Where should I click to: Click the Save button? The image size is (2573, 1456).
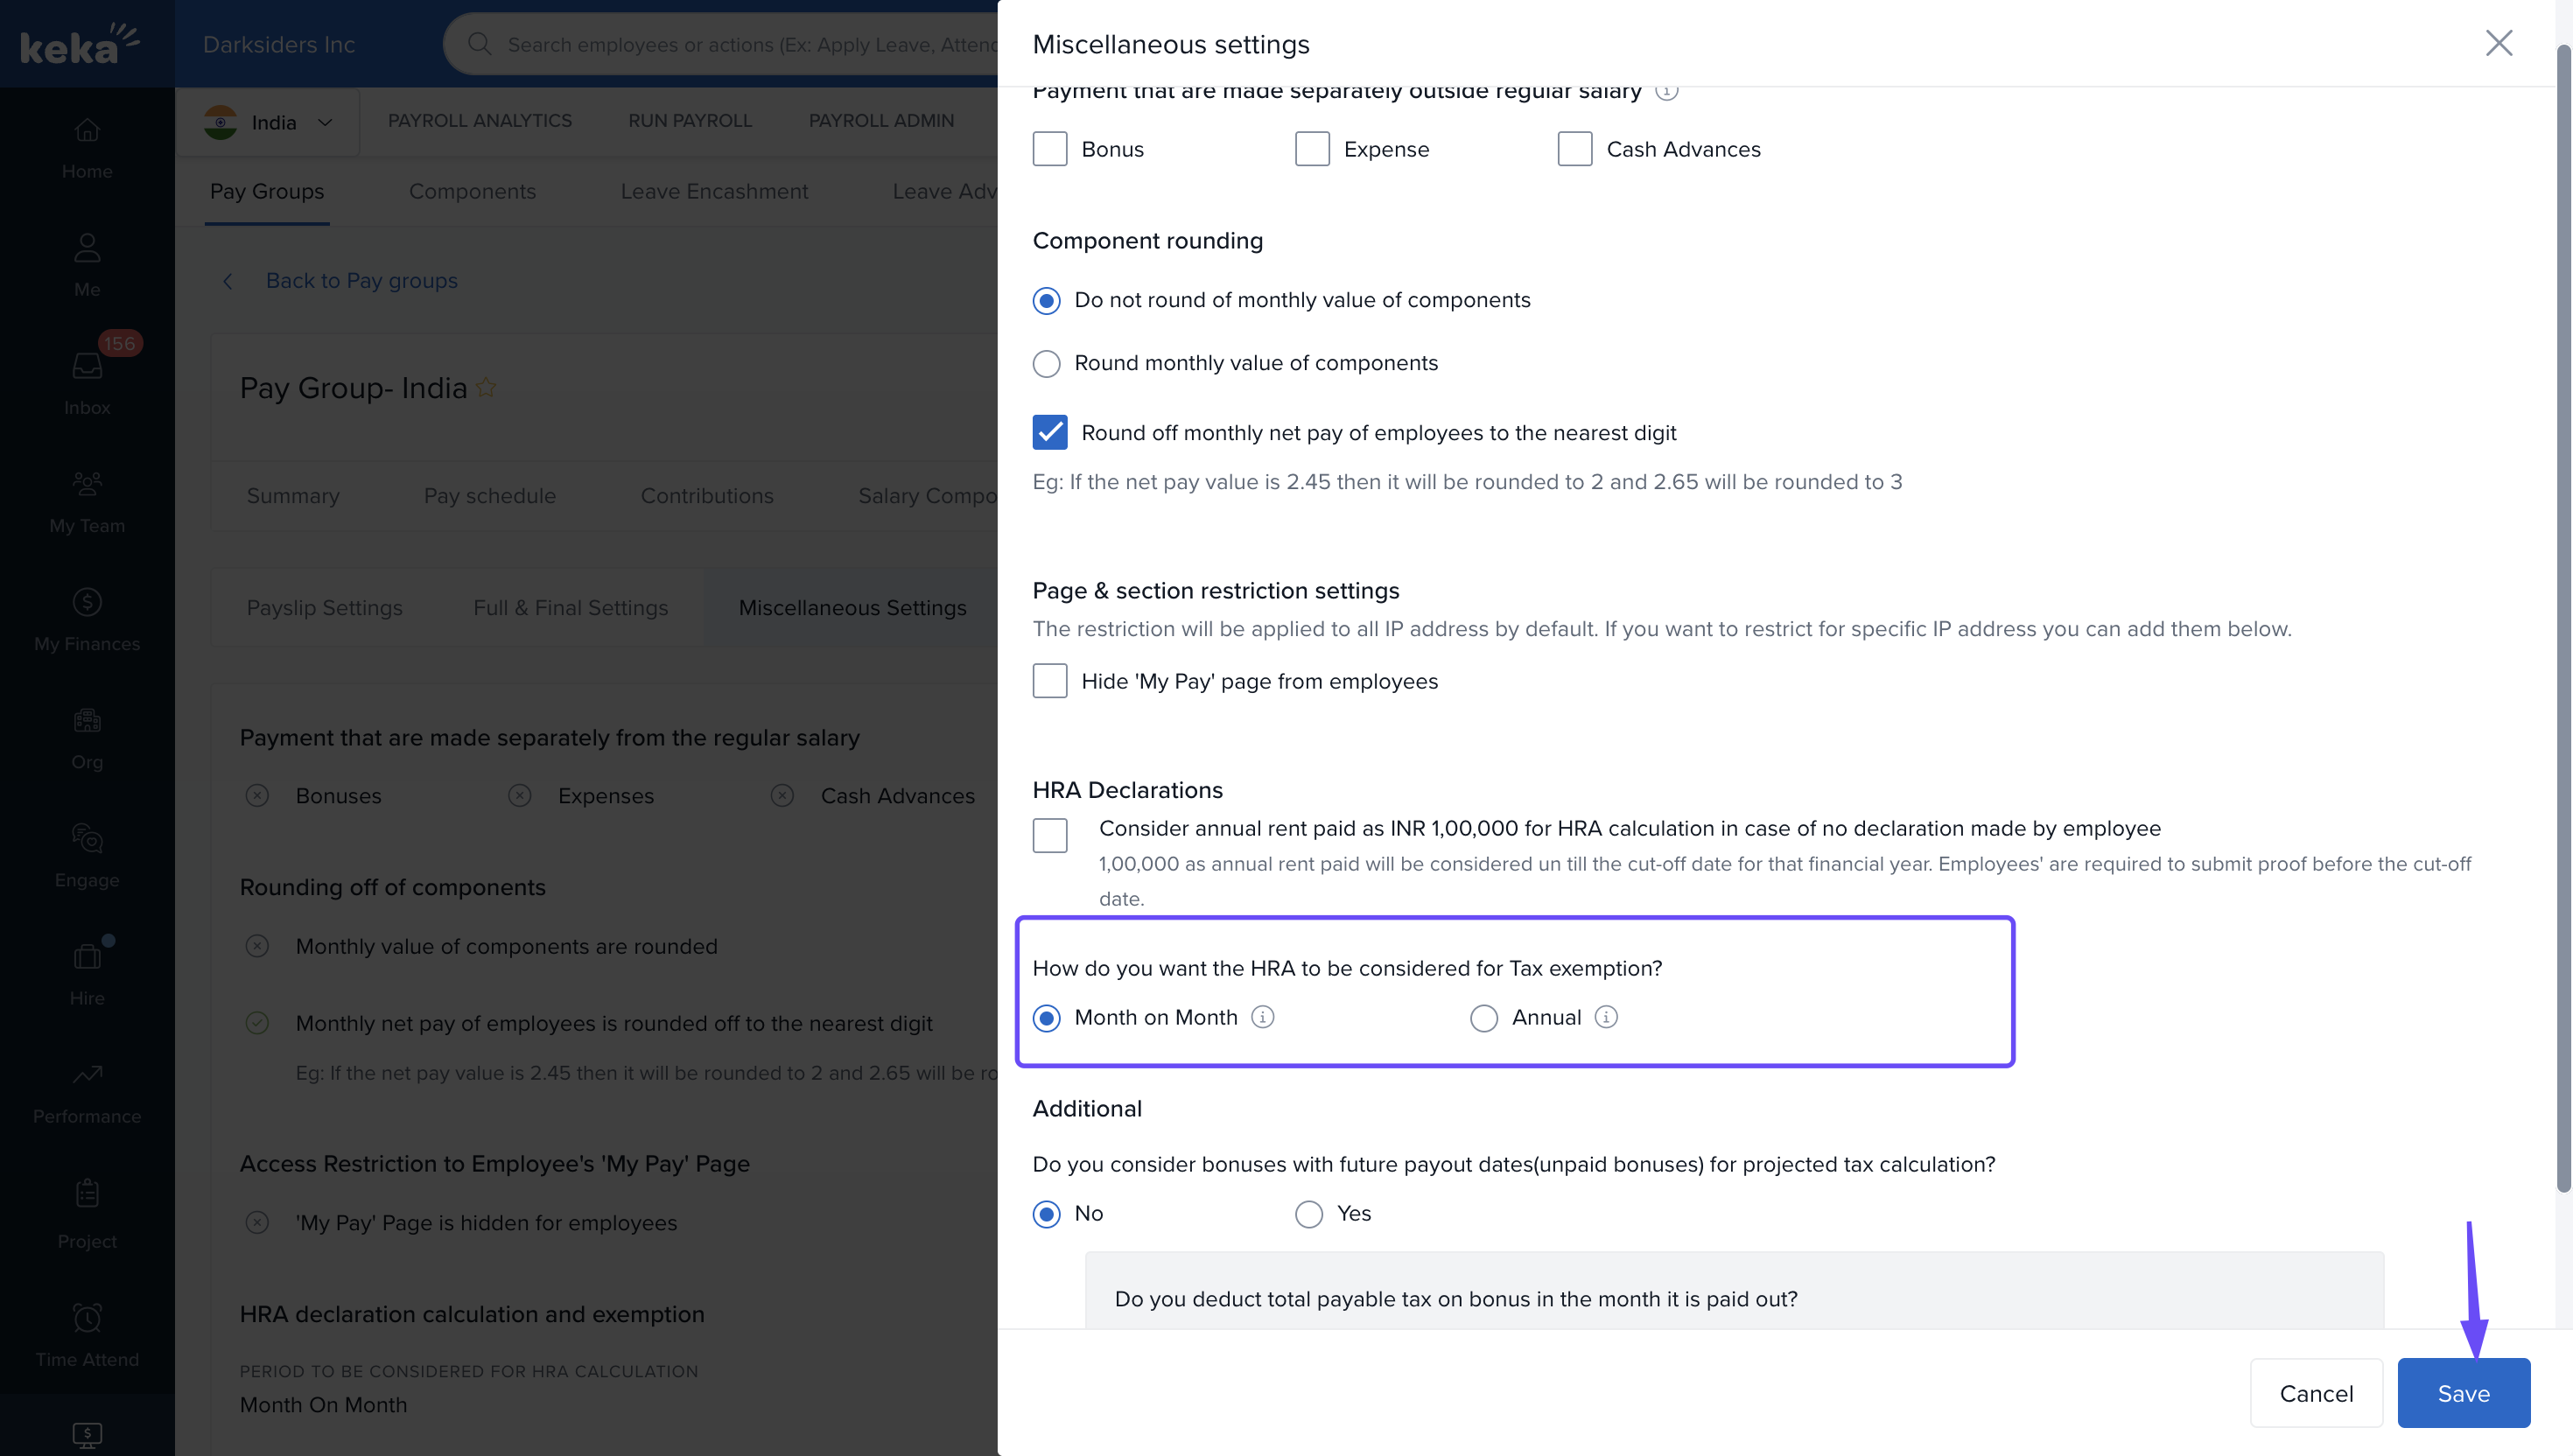(x=2463, y=1393)
